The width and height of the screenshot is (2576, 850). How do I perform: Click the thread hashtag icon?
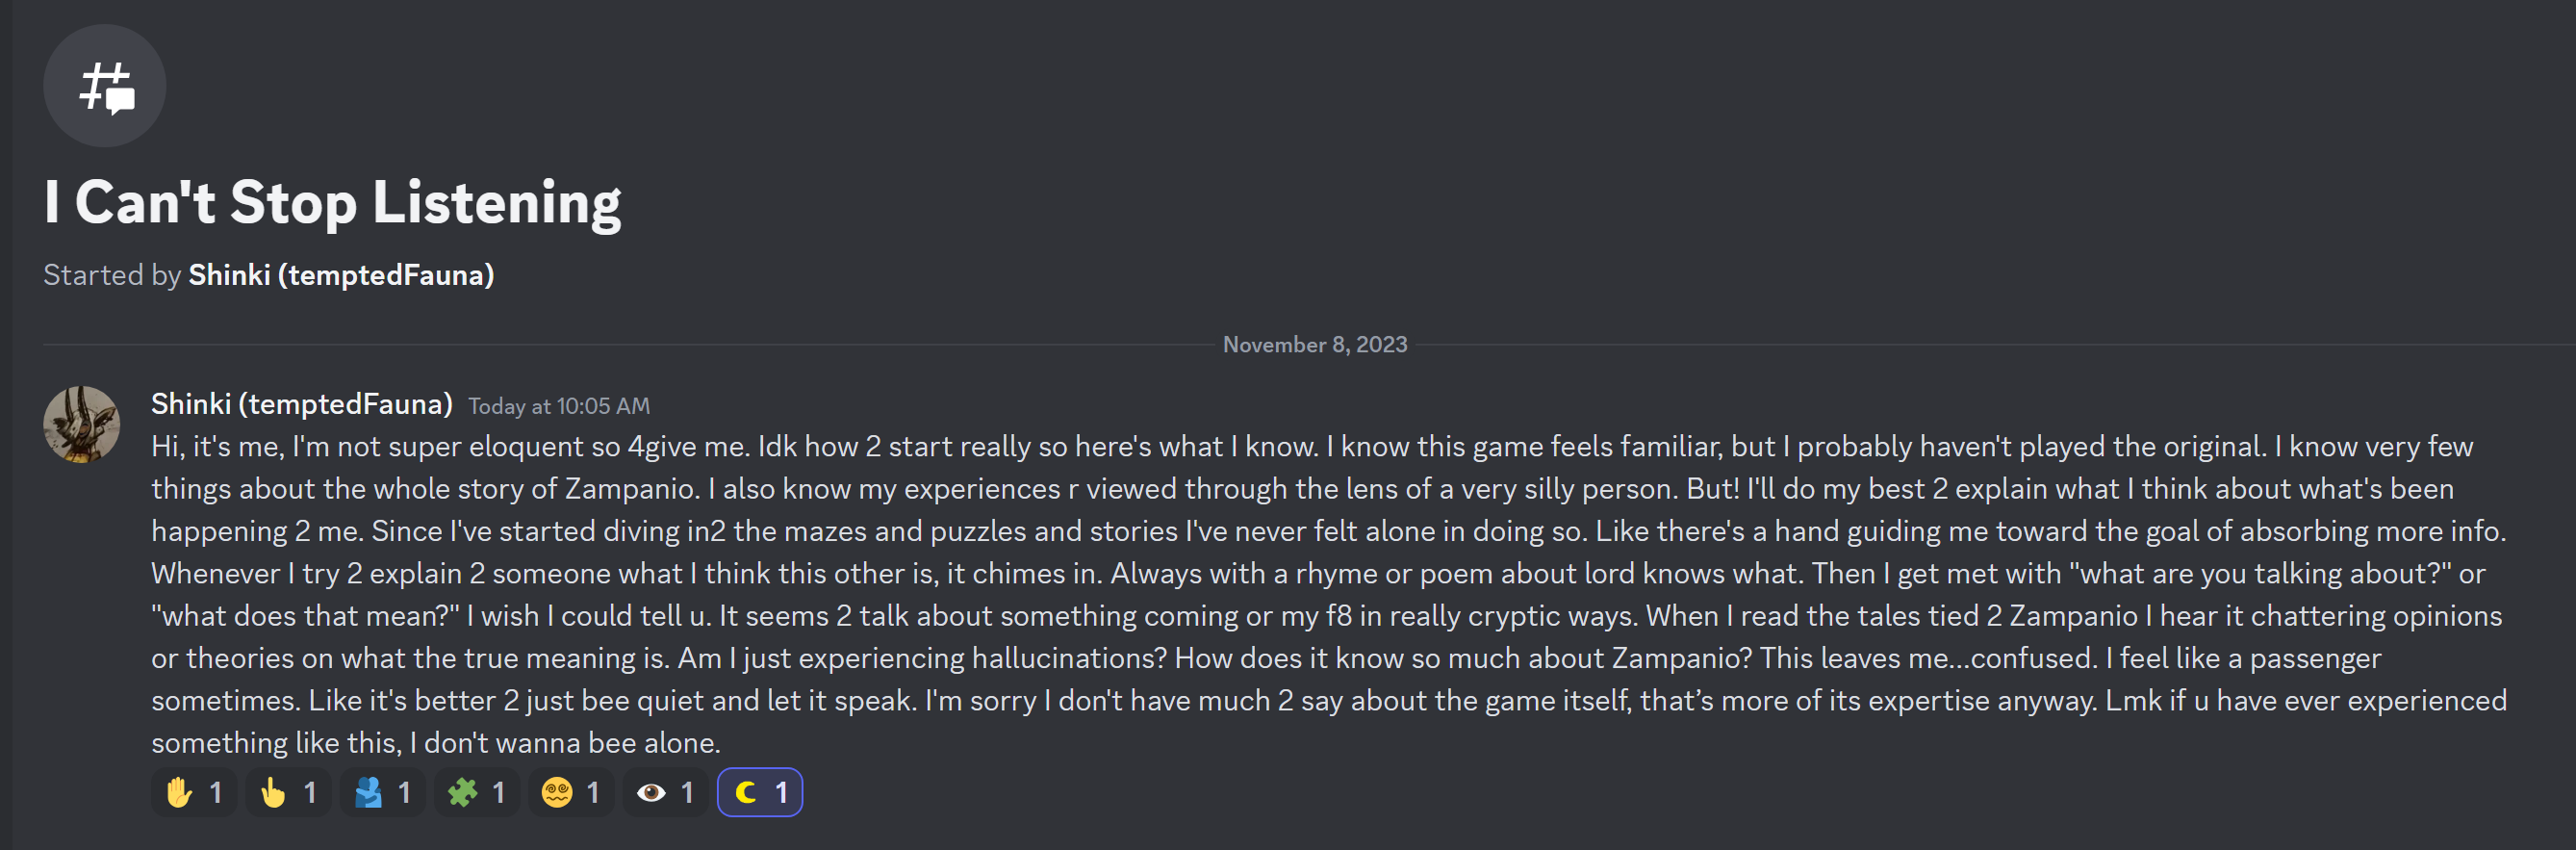pyautogui.click(x=105, y=86)
